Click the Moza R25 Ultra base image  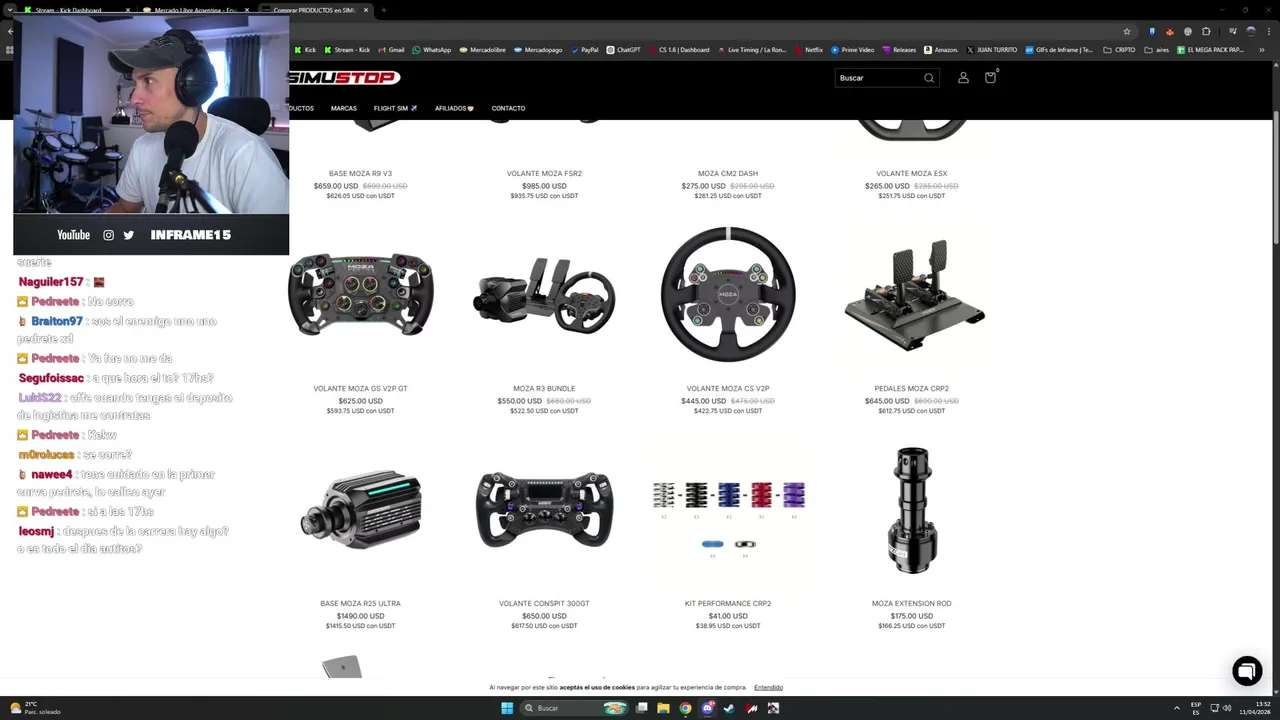(x=362, y=509)
